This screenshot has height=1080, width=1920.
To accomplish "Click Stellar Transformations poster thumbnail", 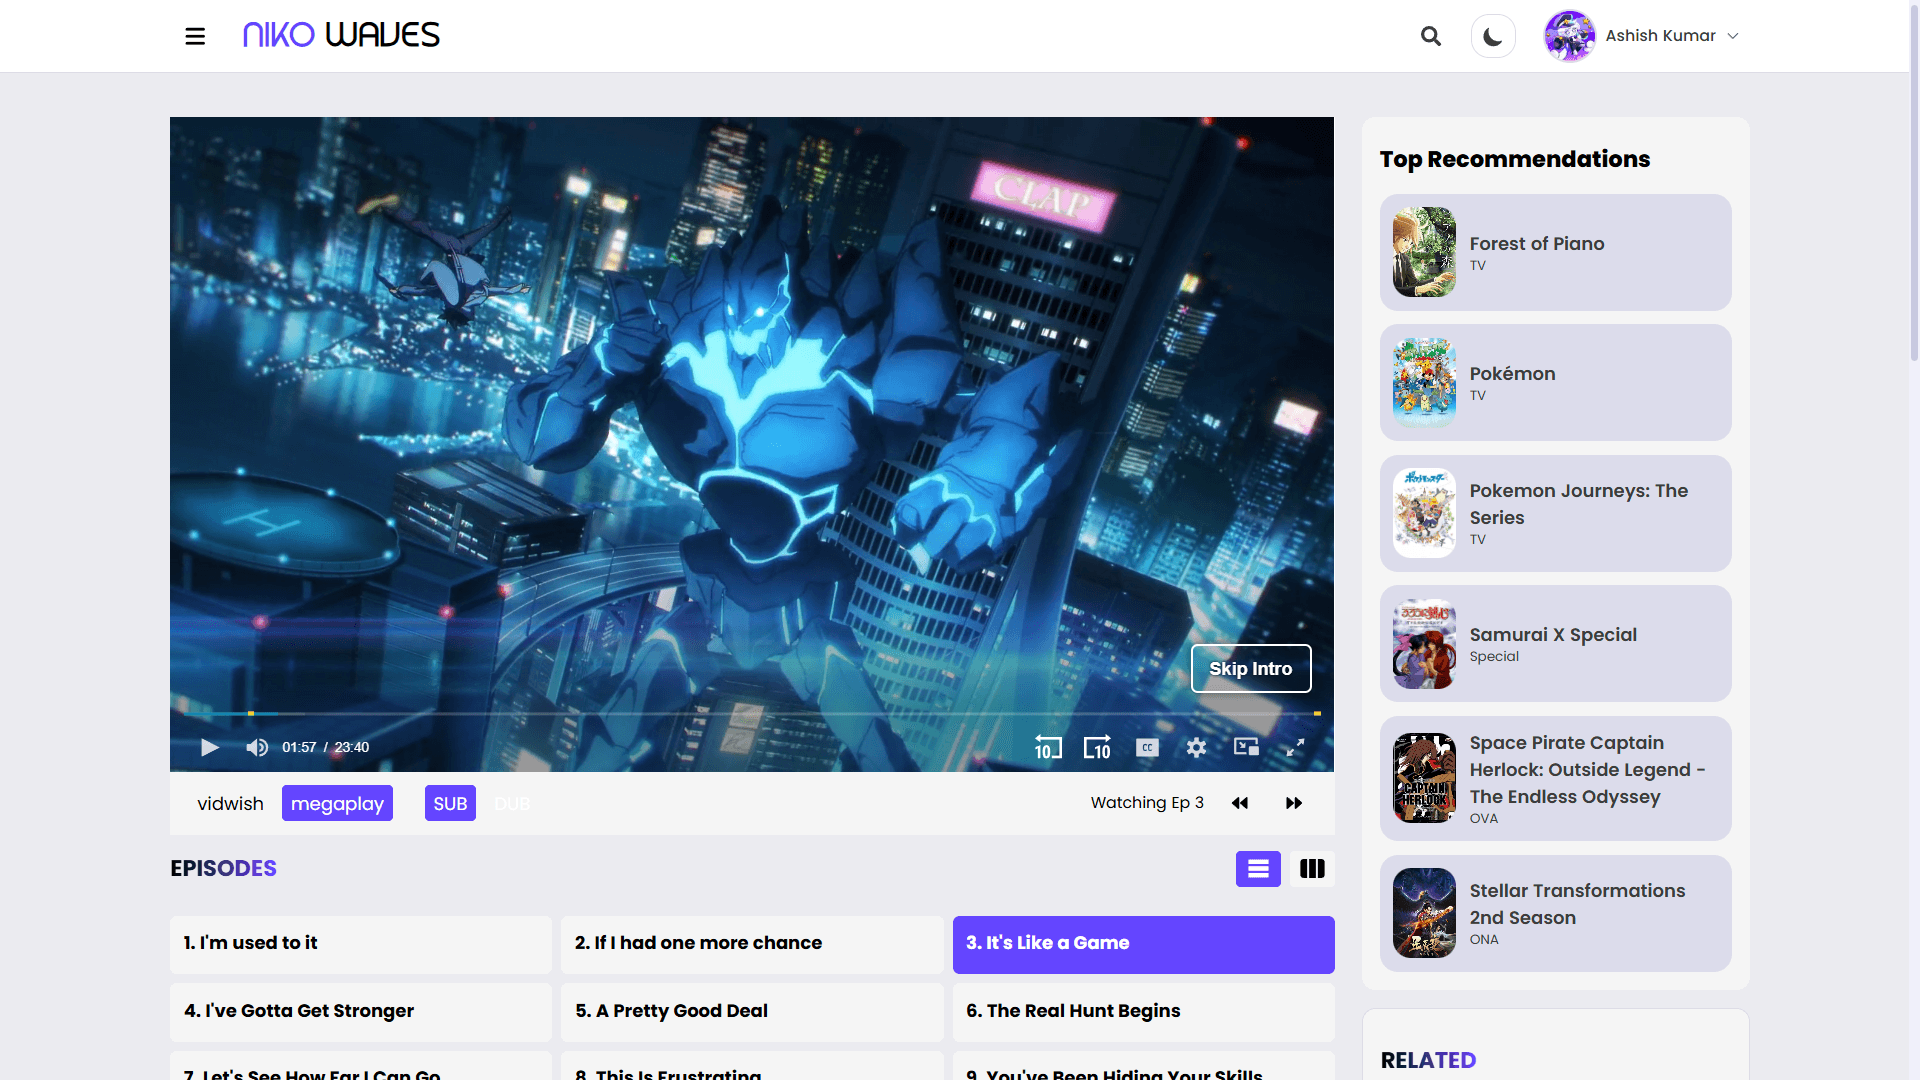I will [x=1424, y=913].
